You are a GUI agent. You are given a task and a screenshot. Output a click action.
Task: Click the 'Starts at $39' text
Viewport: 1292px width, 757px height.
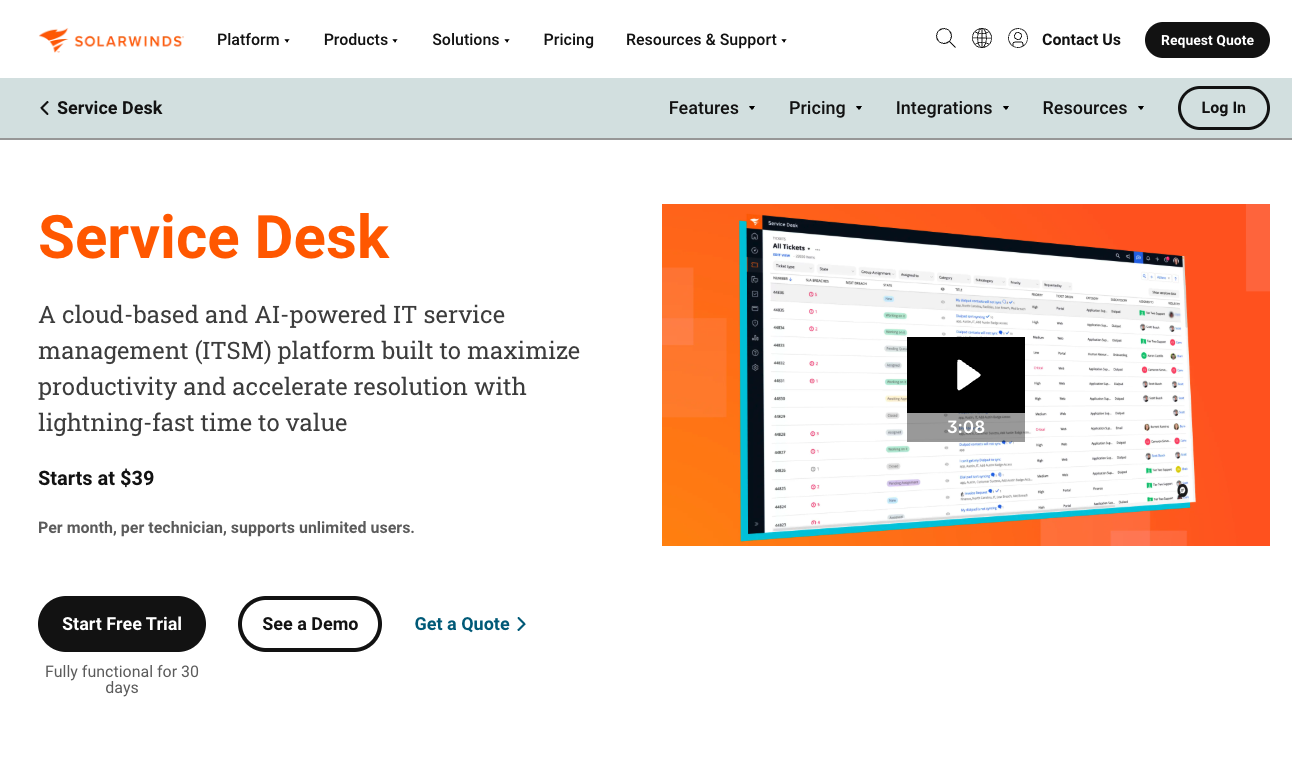(96, 478)
